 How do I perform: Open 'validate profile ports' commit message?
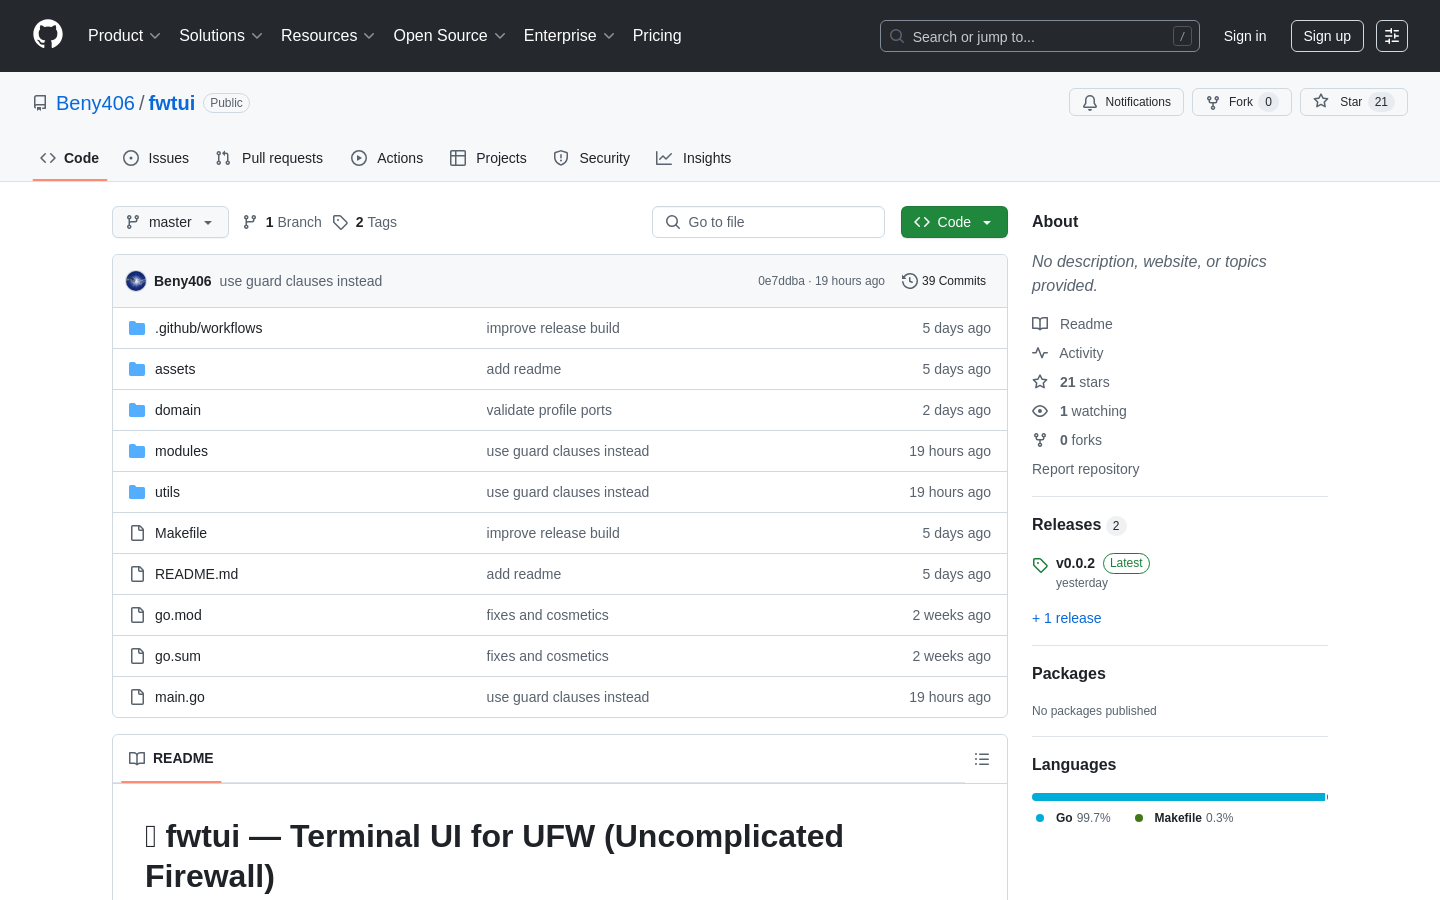click(549, 410)
